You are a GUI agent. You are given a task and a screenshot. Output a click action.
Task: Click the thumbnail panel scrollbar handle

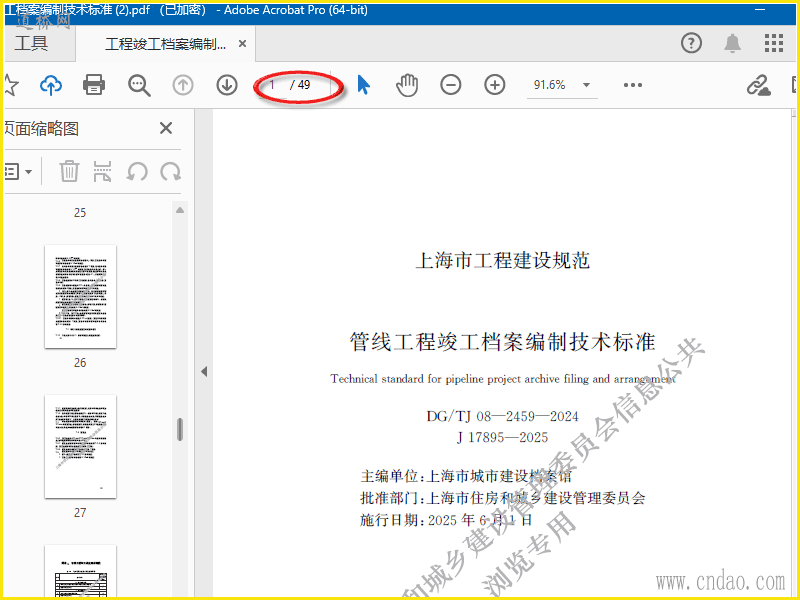180,429
